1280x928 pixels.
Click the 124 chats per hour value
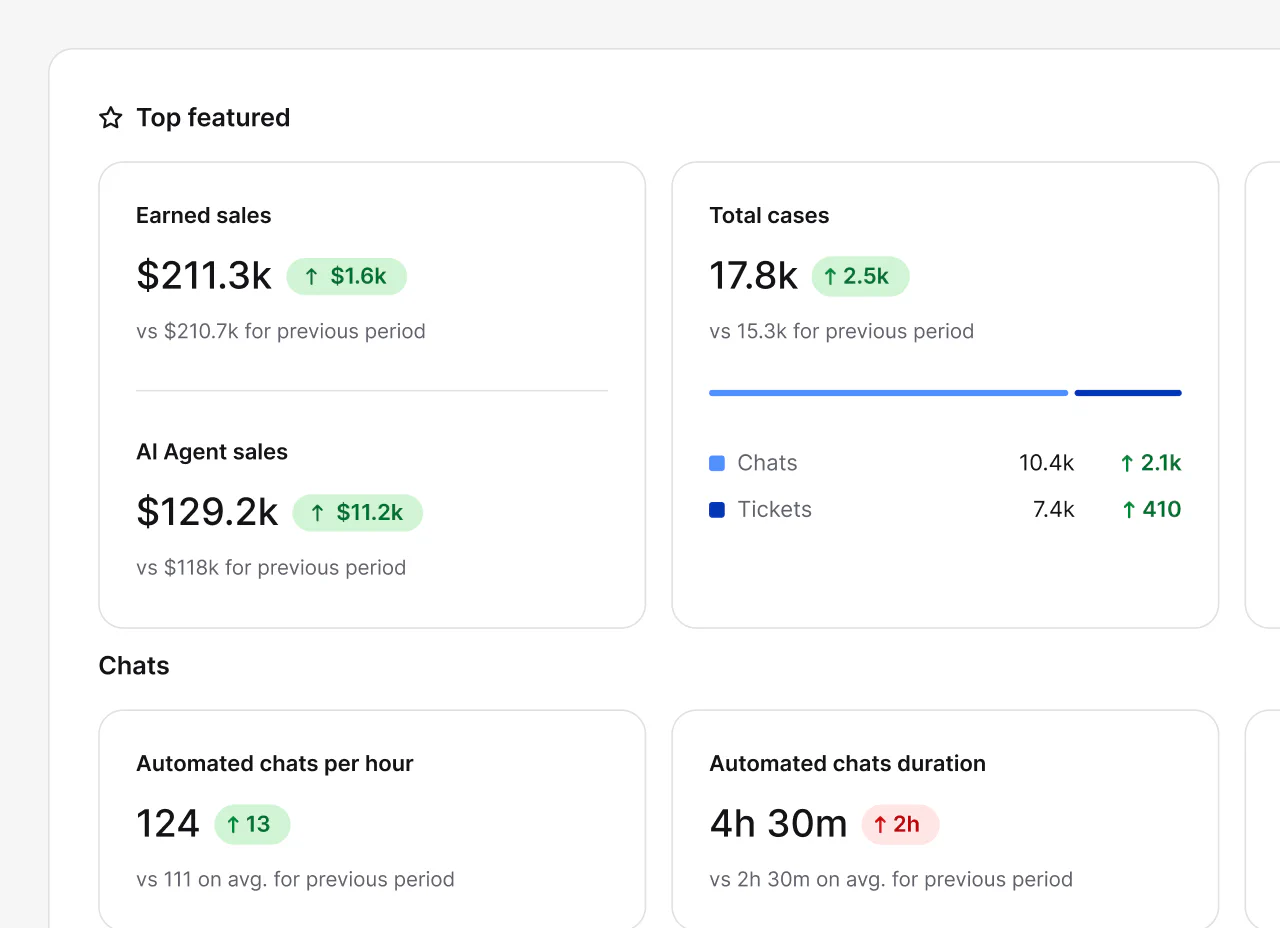click(x=168, y=824)
